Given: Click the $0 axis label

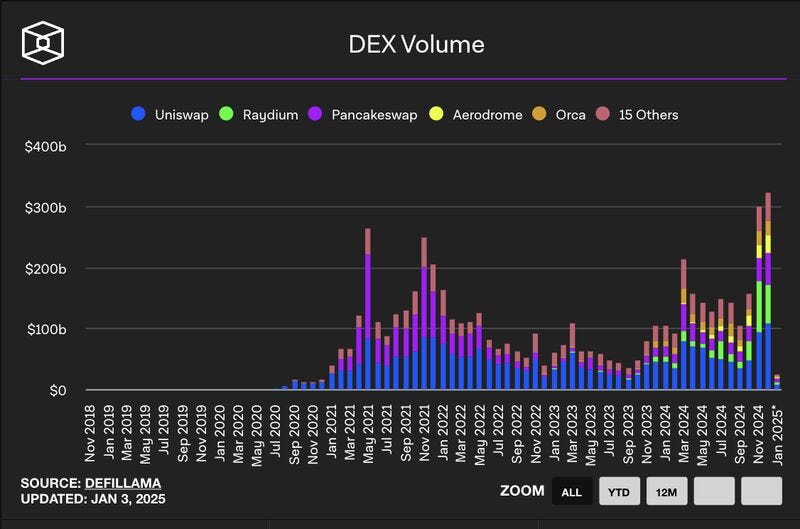Looking at the screenshot, I should pyautogui.click(x=58, y=390).
